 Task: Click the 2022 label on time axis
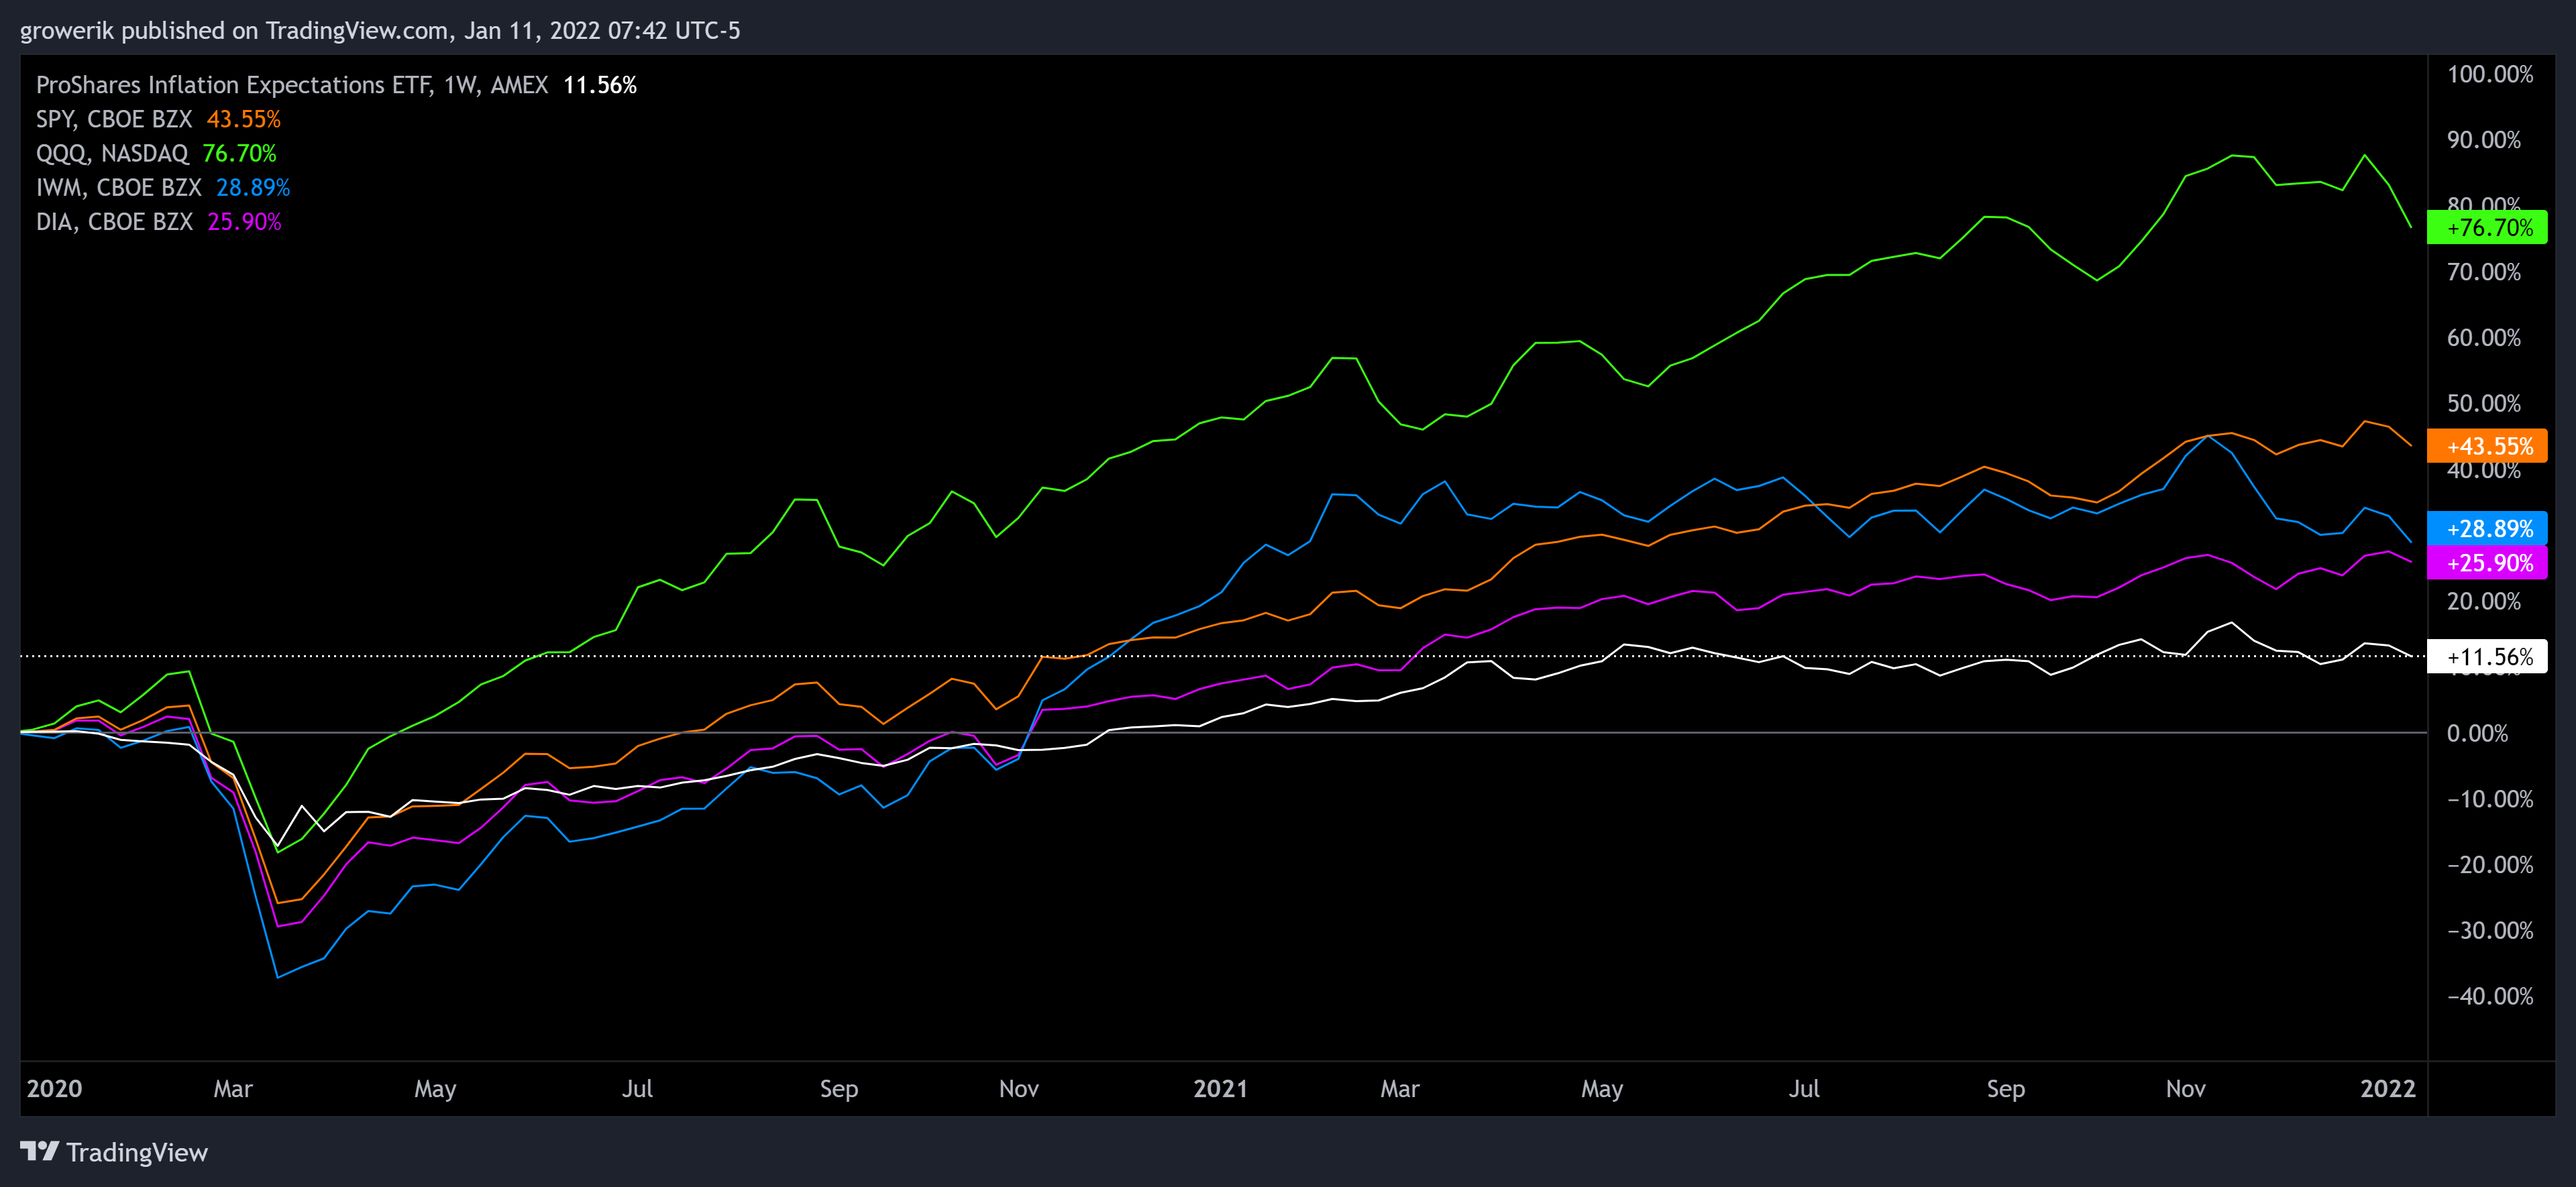click(2388, 1088)
